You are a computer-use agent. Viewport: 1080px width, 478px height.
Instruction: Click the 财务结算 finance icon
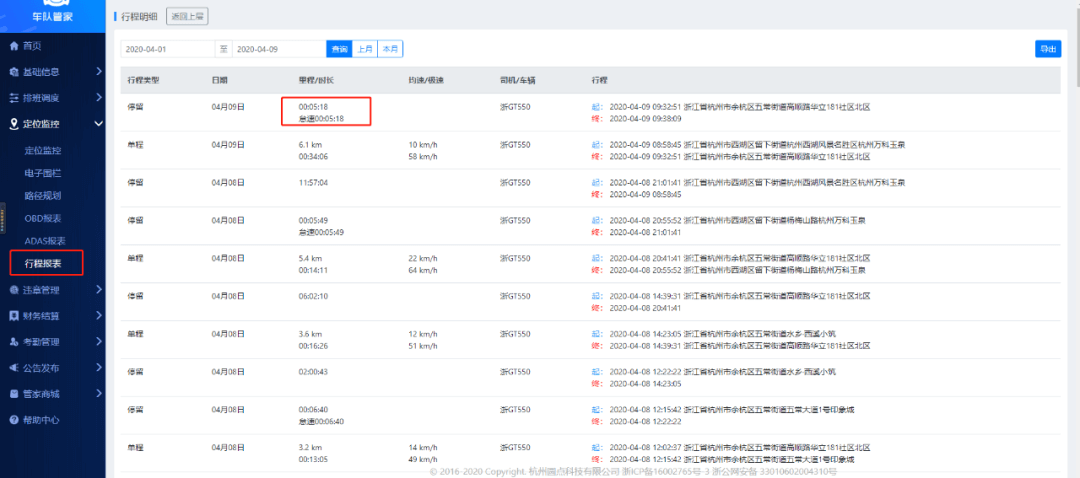tap(13, 316)
